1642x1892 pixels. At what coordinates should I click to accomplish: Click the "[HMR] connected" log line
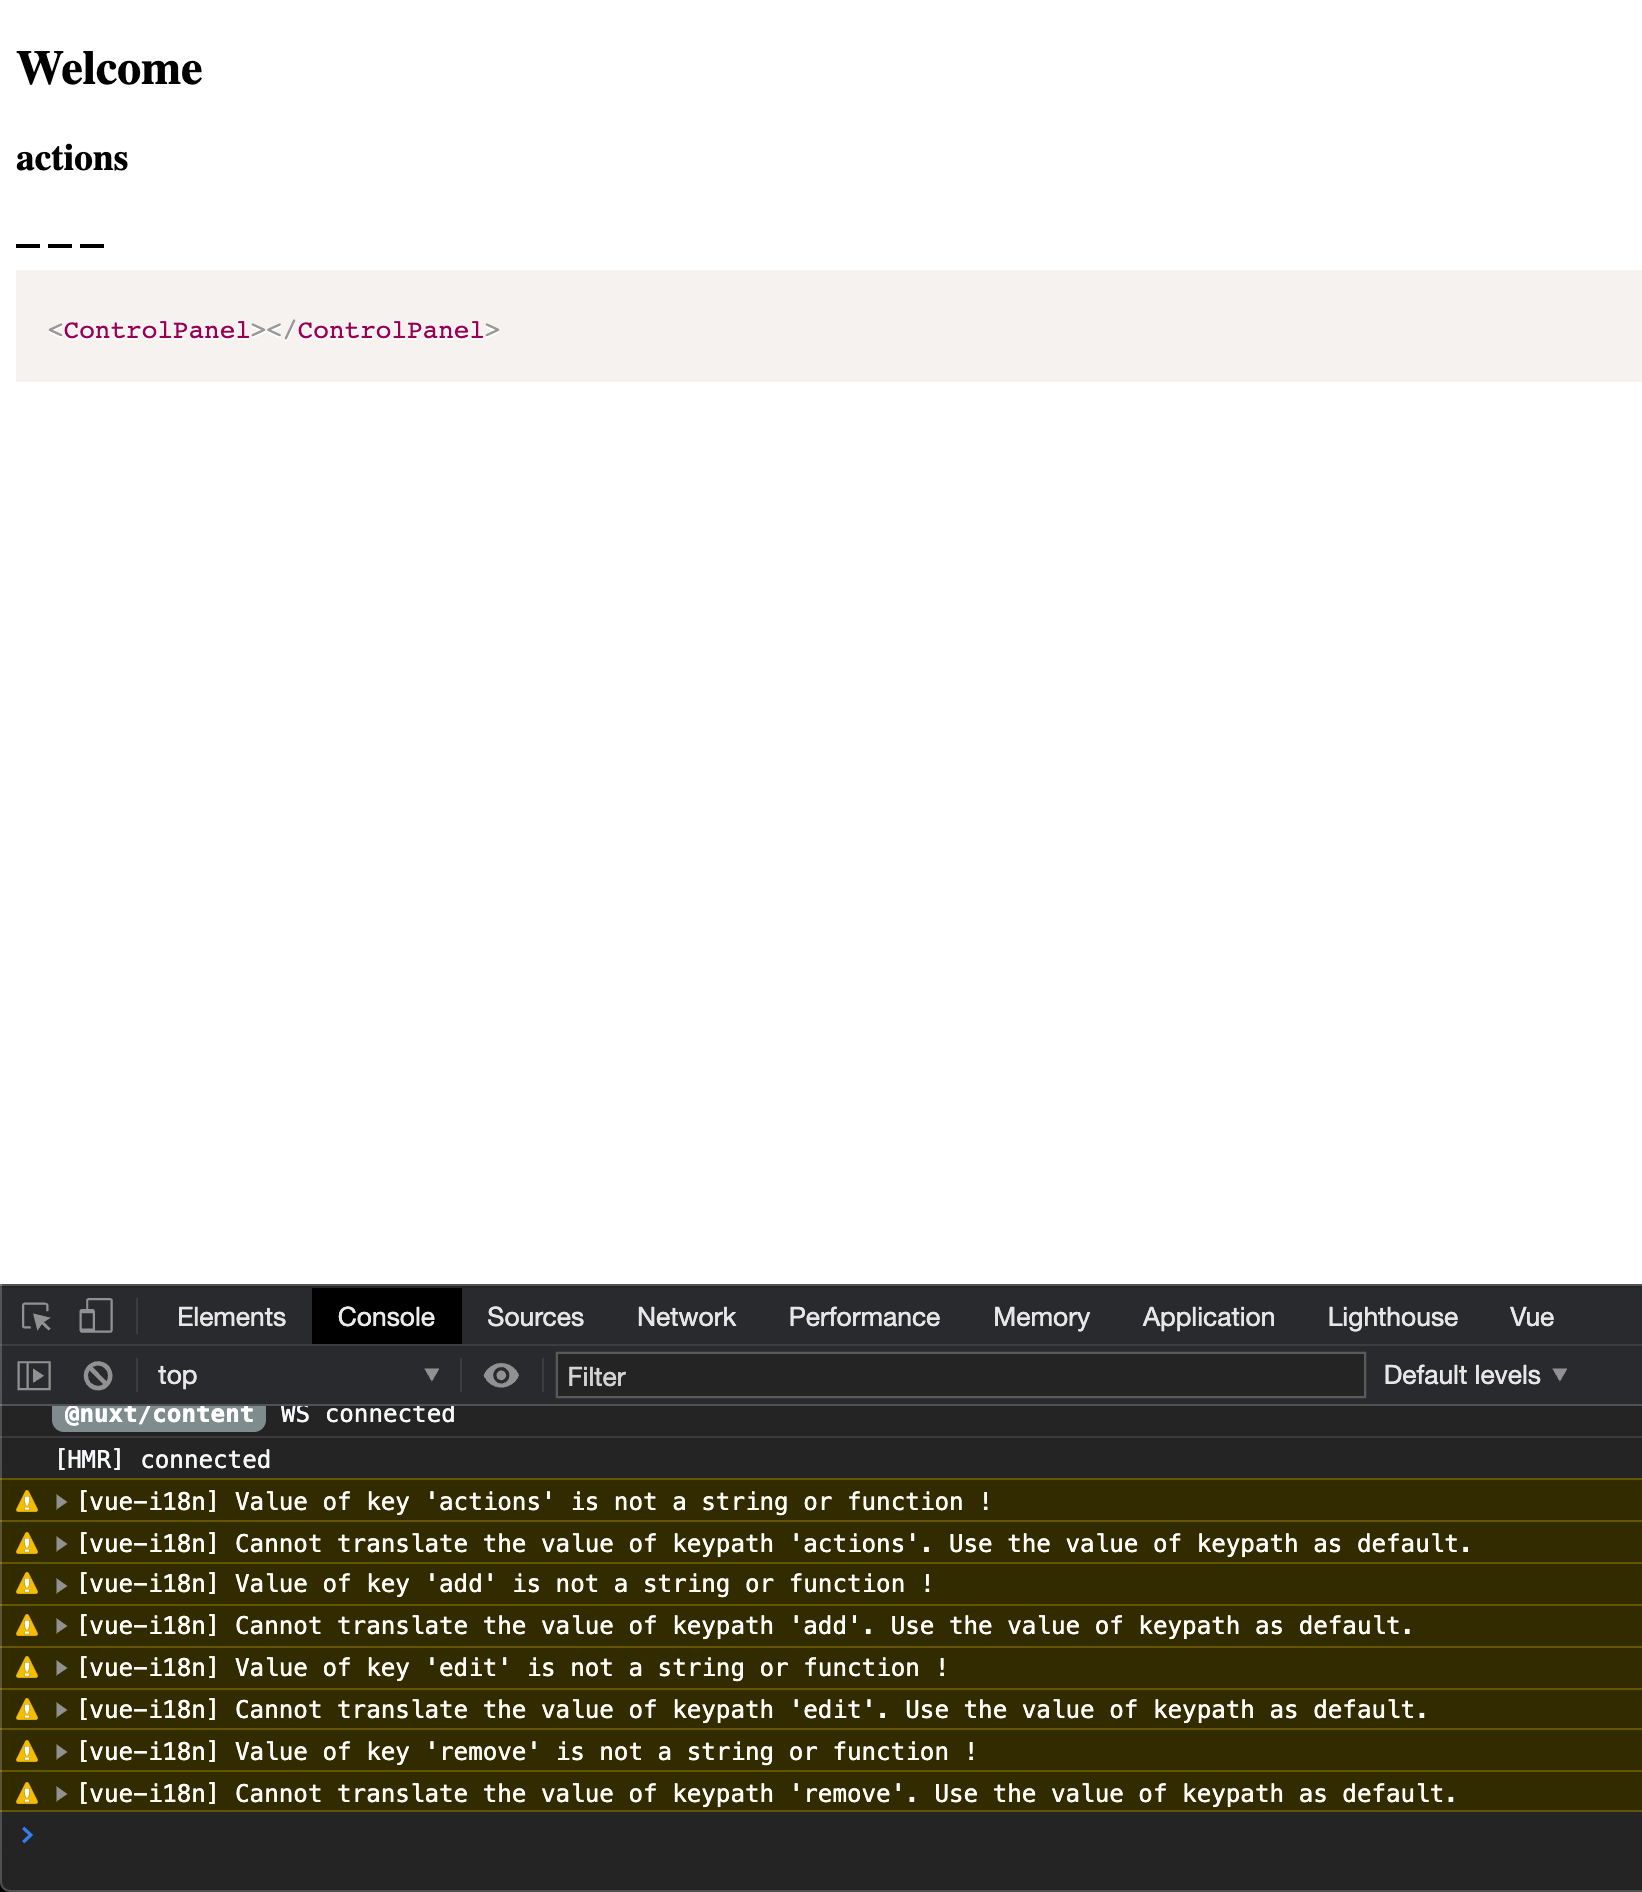tap(163, 1460)
